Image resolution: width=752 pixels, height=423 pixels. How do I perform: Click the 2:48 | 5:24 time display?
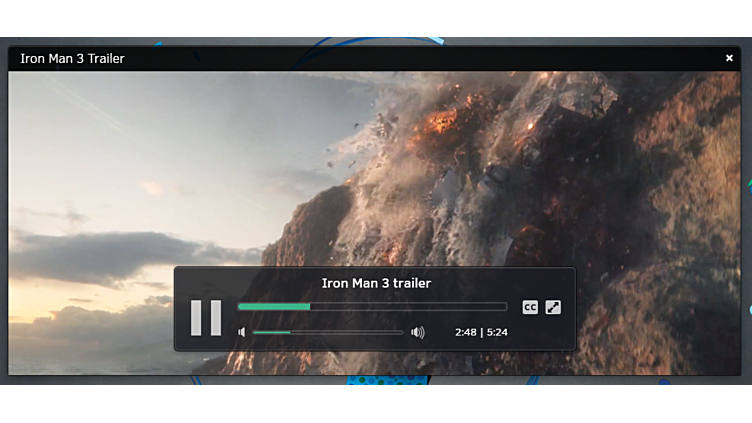point(481,332)
